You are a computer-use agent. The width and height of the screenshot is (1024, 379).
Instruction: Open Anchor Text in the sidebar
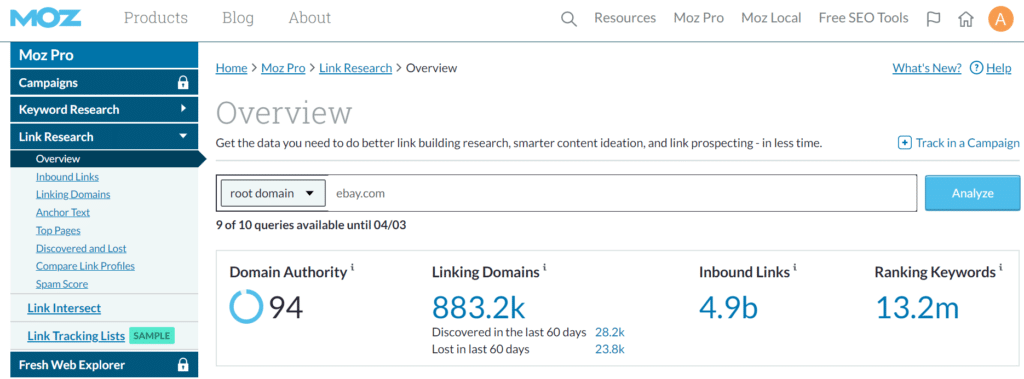[63, 212]
